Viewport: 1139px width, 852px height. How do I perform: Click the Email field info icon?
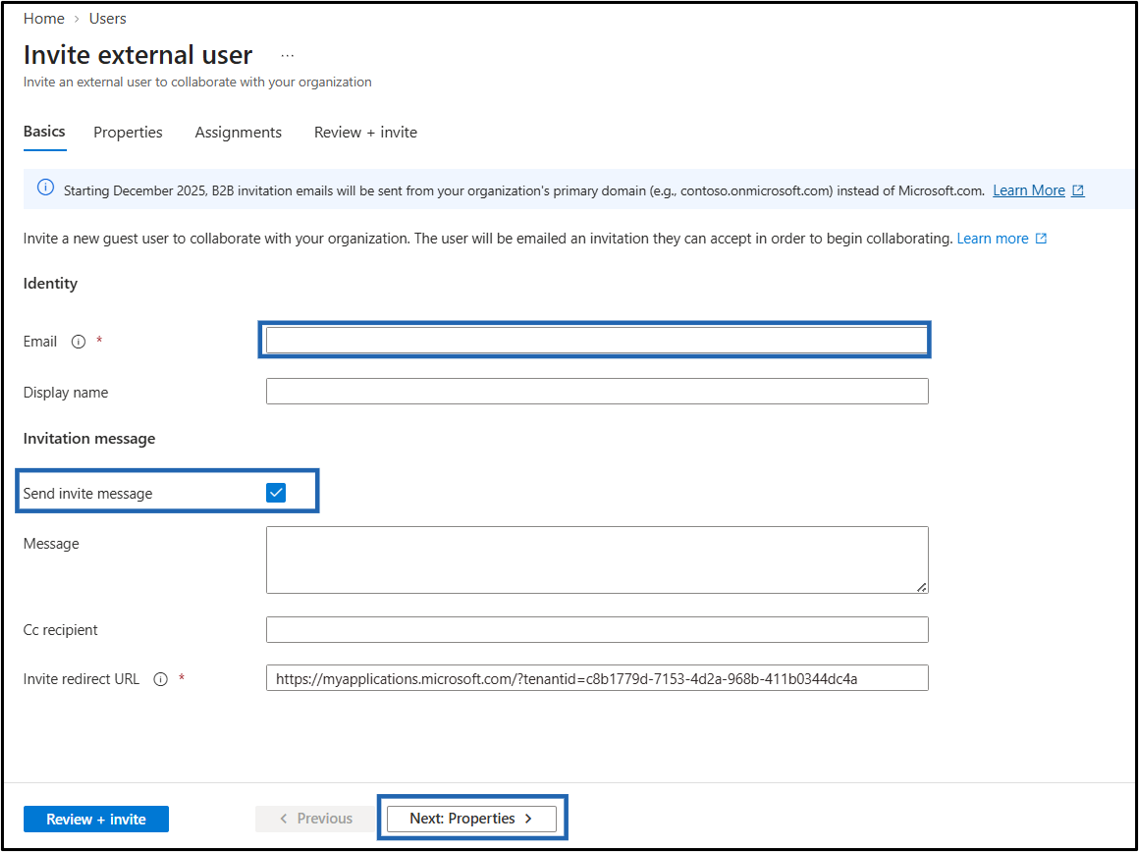pos(78,341)
